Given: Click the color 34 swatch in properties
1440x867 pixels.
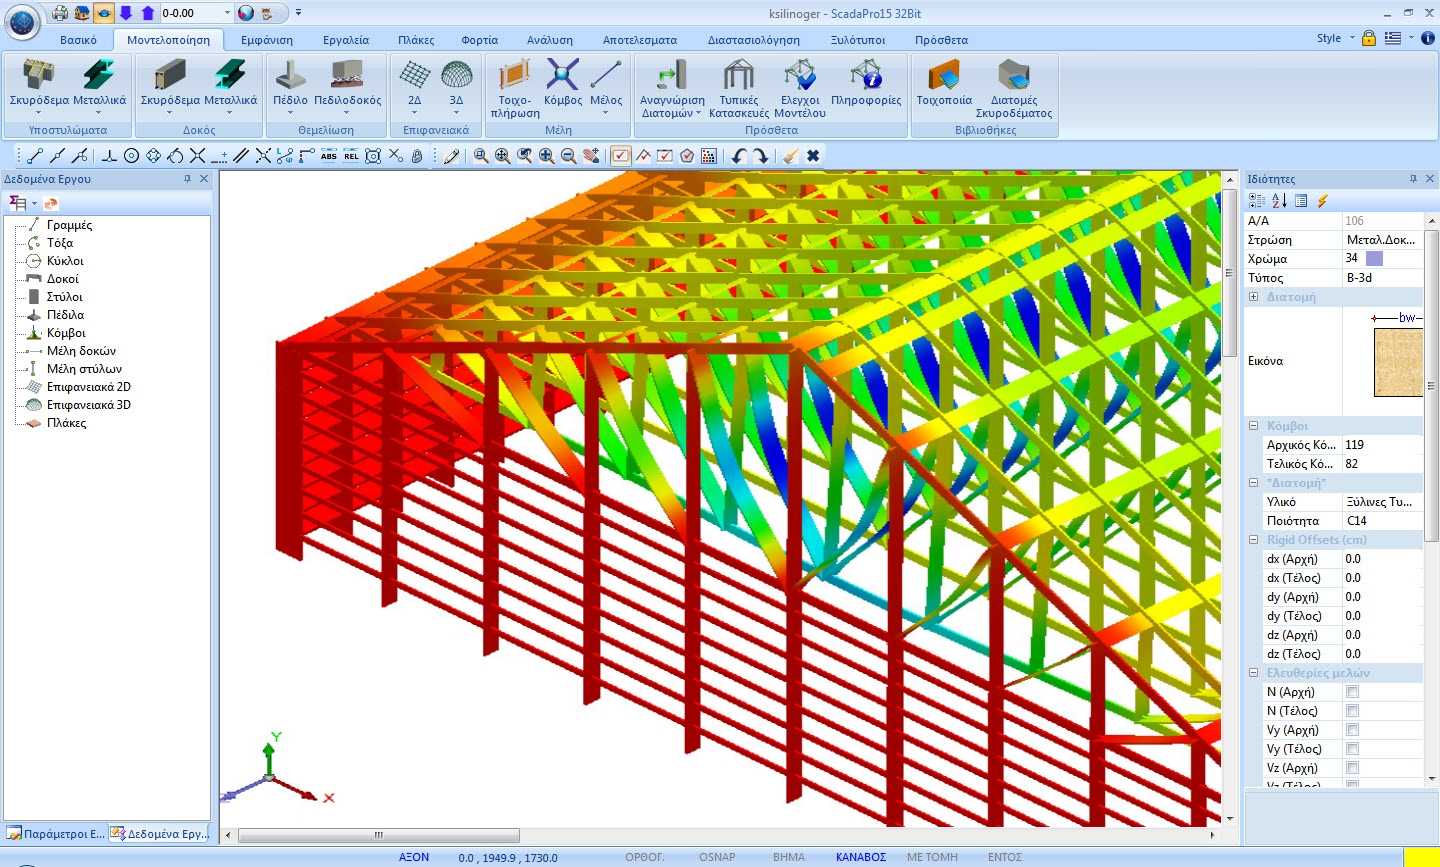Looking at the screenshot, I should (x=1374, y=259).
